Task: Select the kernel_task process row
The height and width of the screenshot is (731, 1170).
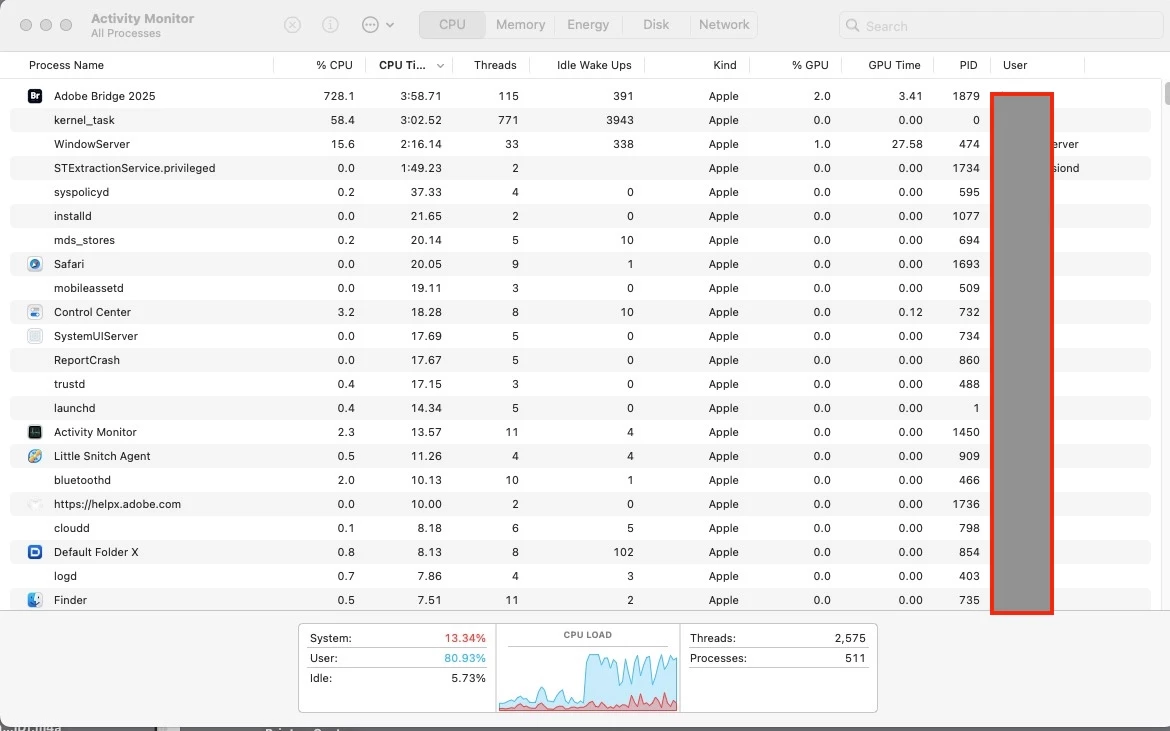Action: [x=580, y=120]
